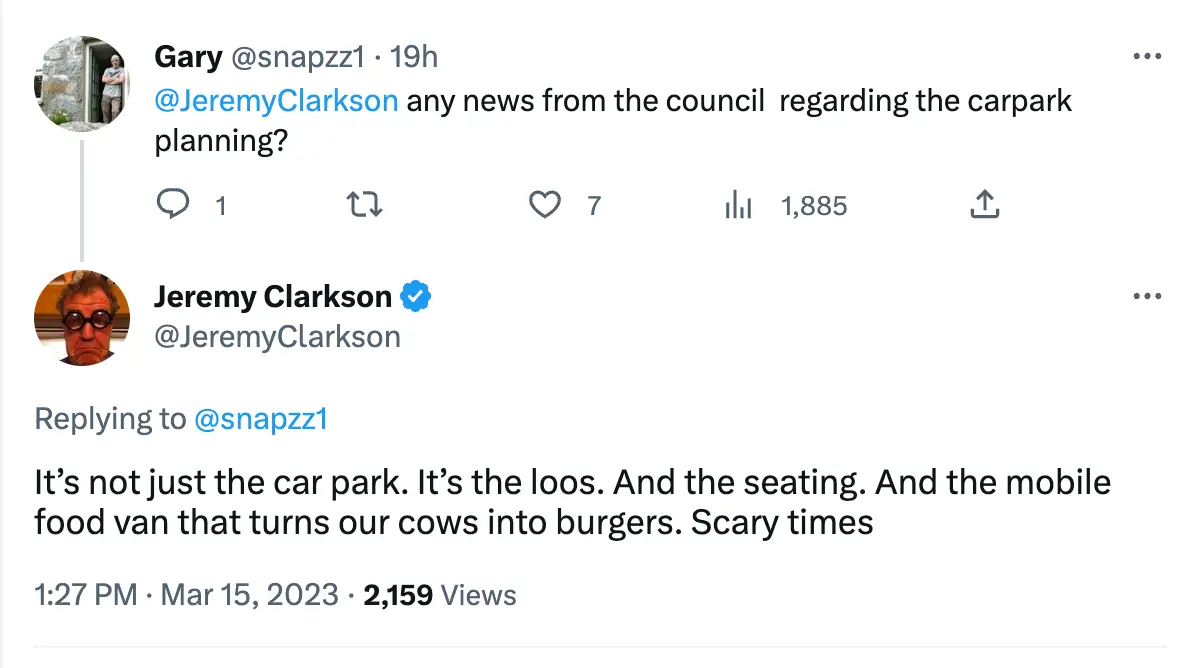Screen dimensions: 1198x668
Task: Share Gary's tweet
Action: click(x=983, y=204)
